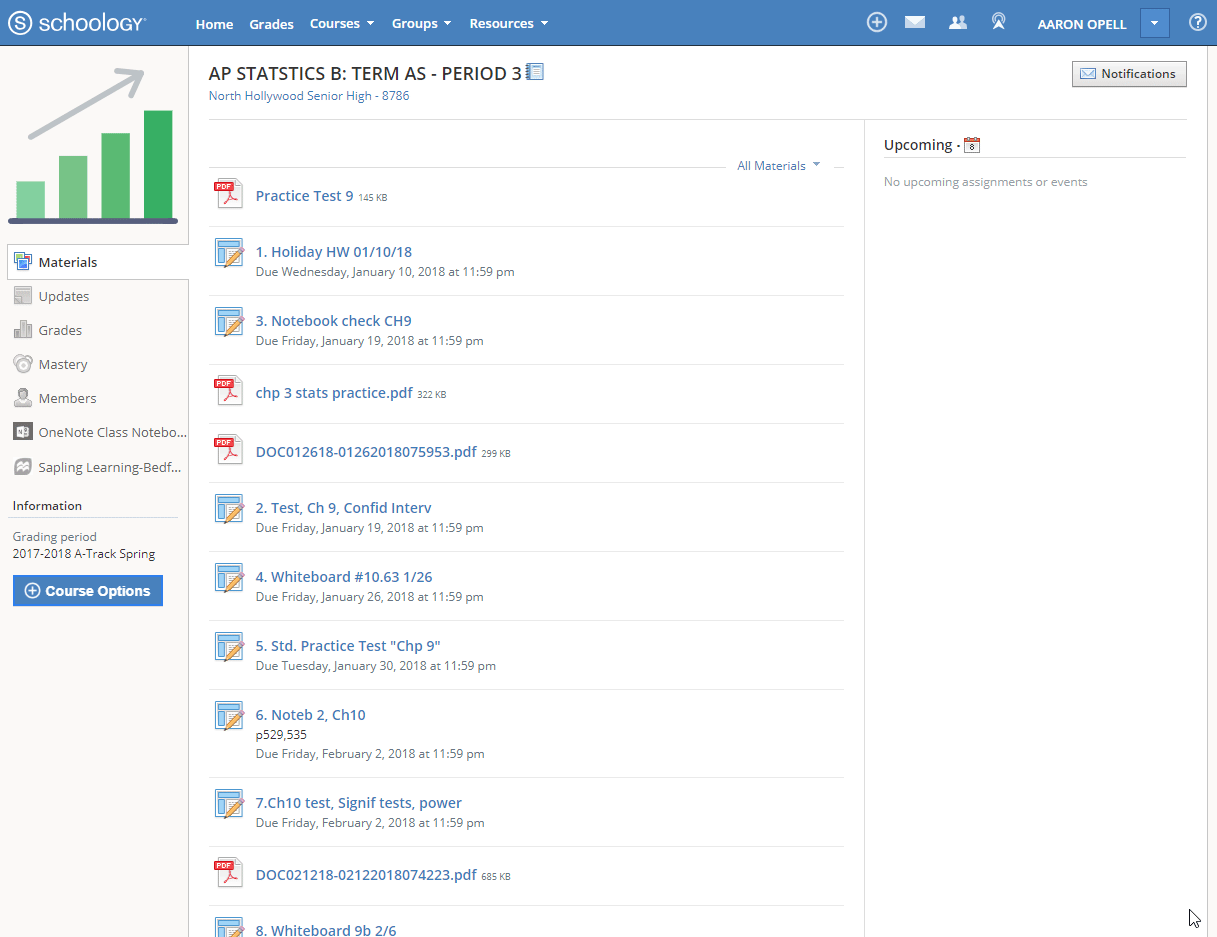Click the Course Options button
1217x937 pixels.
coord(88,591)
